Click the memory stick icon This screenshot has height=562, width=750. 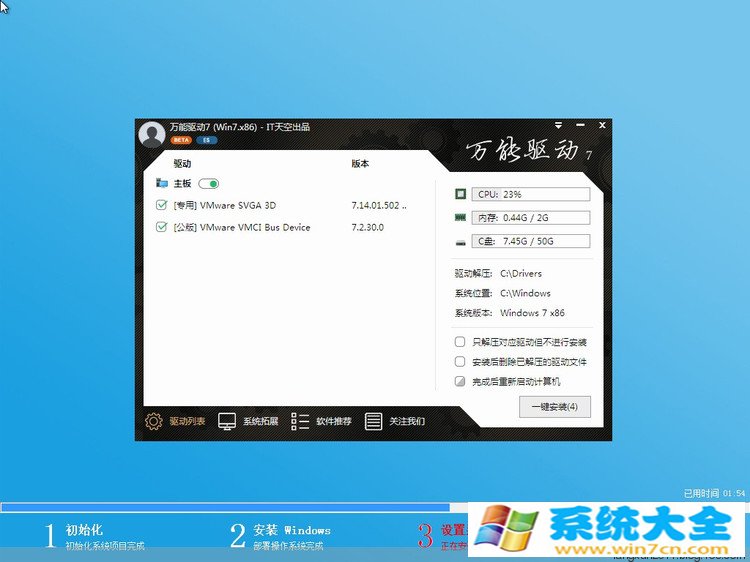[x=460, y=218]
